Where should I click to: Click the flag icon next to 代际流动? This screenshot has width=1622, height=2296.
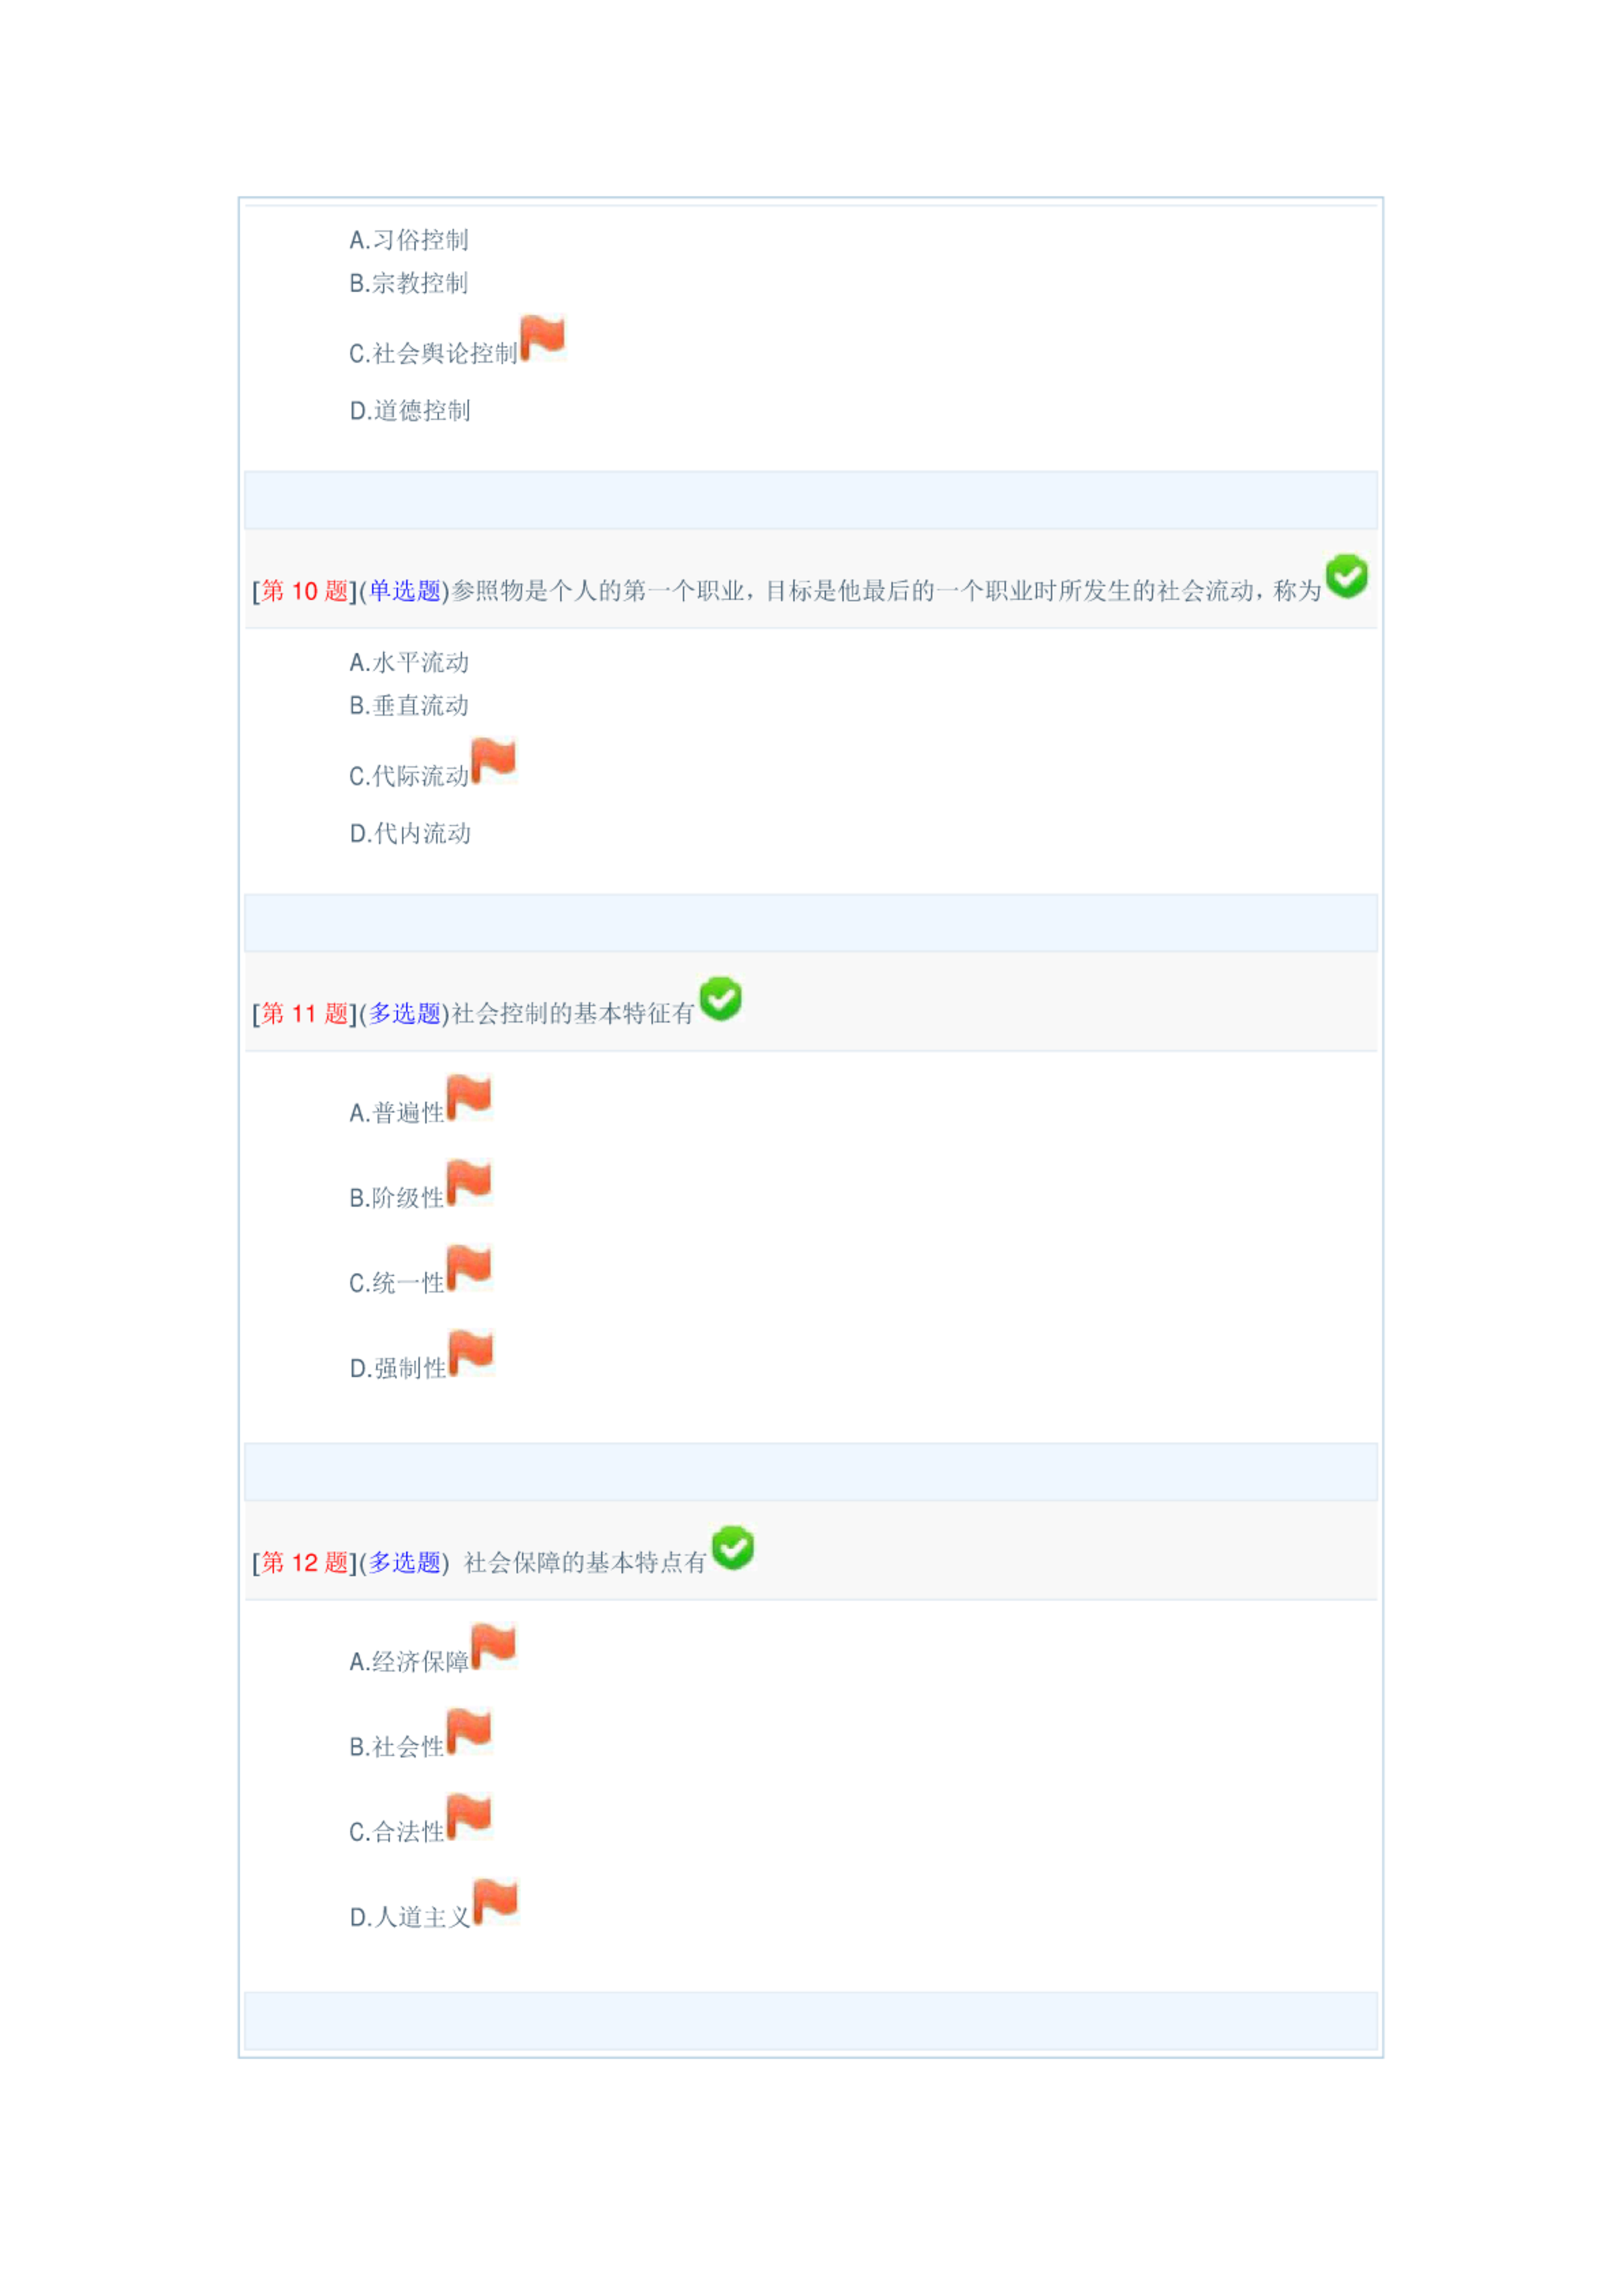pyautogui.click(x=493, y=760)
